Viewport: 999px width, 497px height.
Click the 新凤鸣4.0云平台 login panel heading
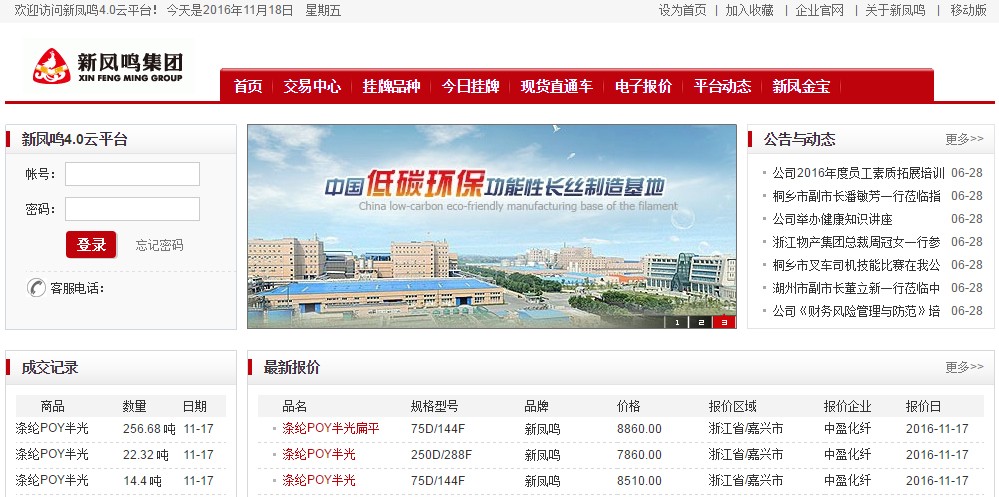click(75, 140)
